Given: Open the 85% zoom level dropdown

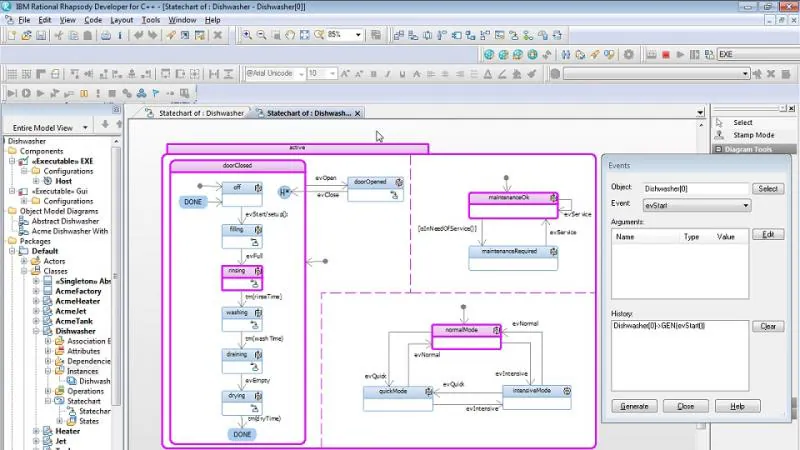Looking at the screenshot, I should [358, 35].
